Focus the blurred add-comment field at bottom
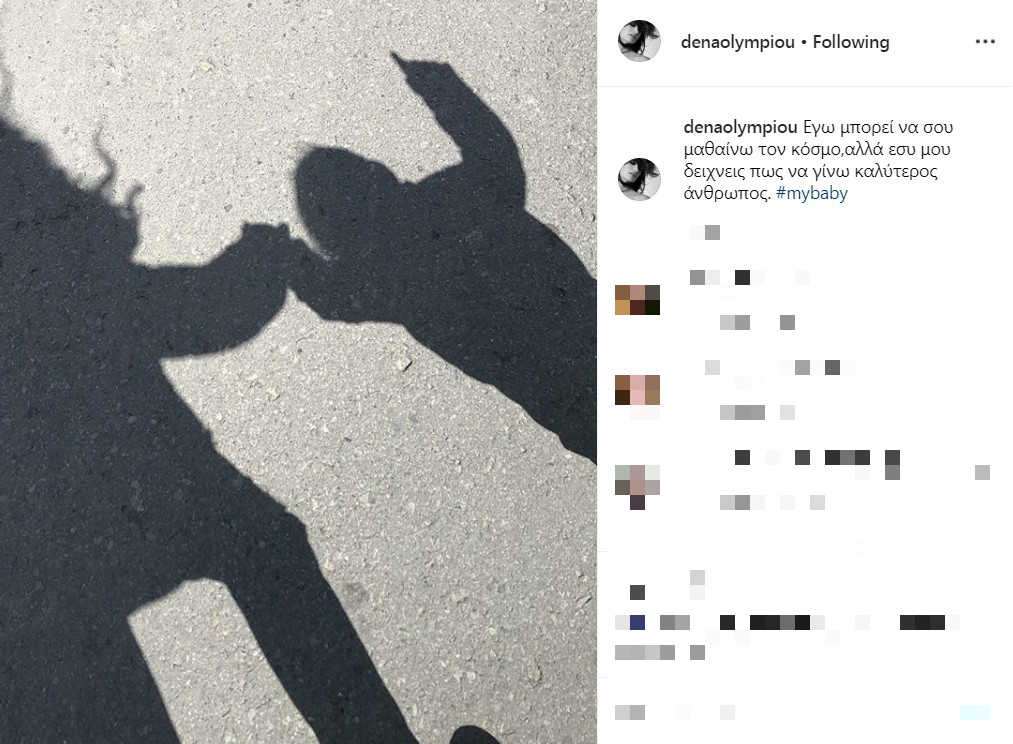Screen dimensions: 1013x744 click(x=775, y=712)
